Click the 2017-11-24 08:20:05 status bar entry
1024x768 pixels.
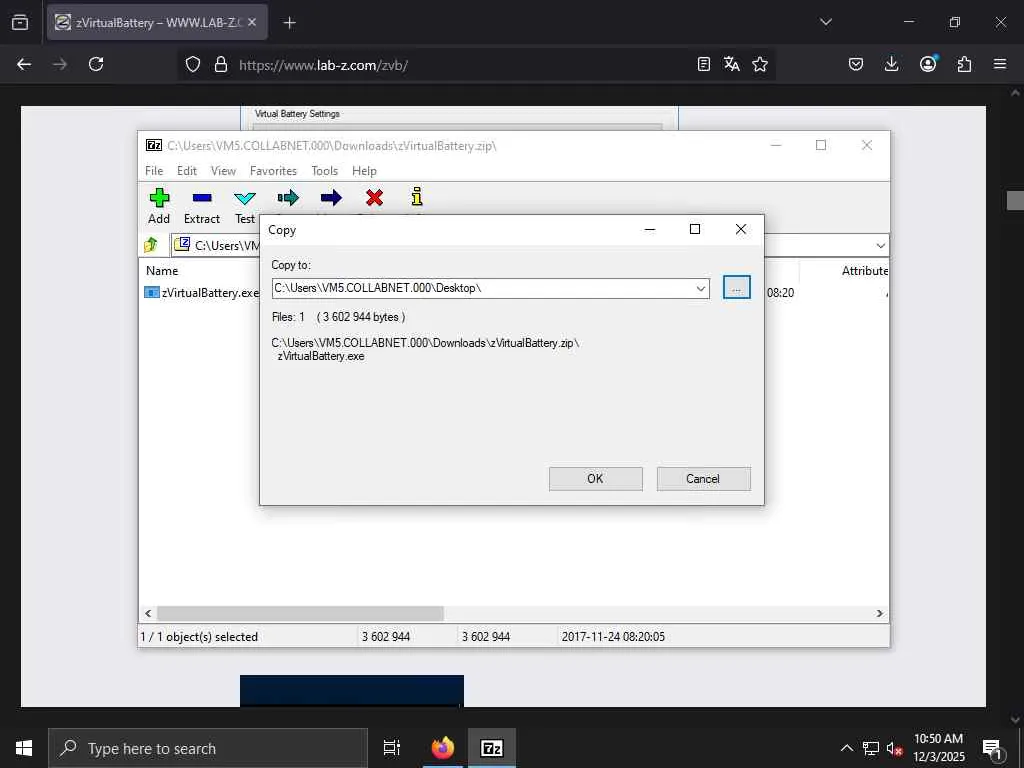[x=613, y=637]
